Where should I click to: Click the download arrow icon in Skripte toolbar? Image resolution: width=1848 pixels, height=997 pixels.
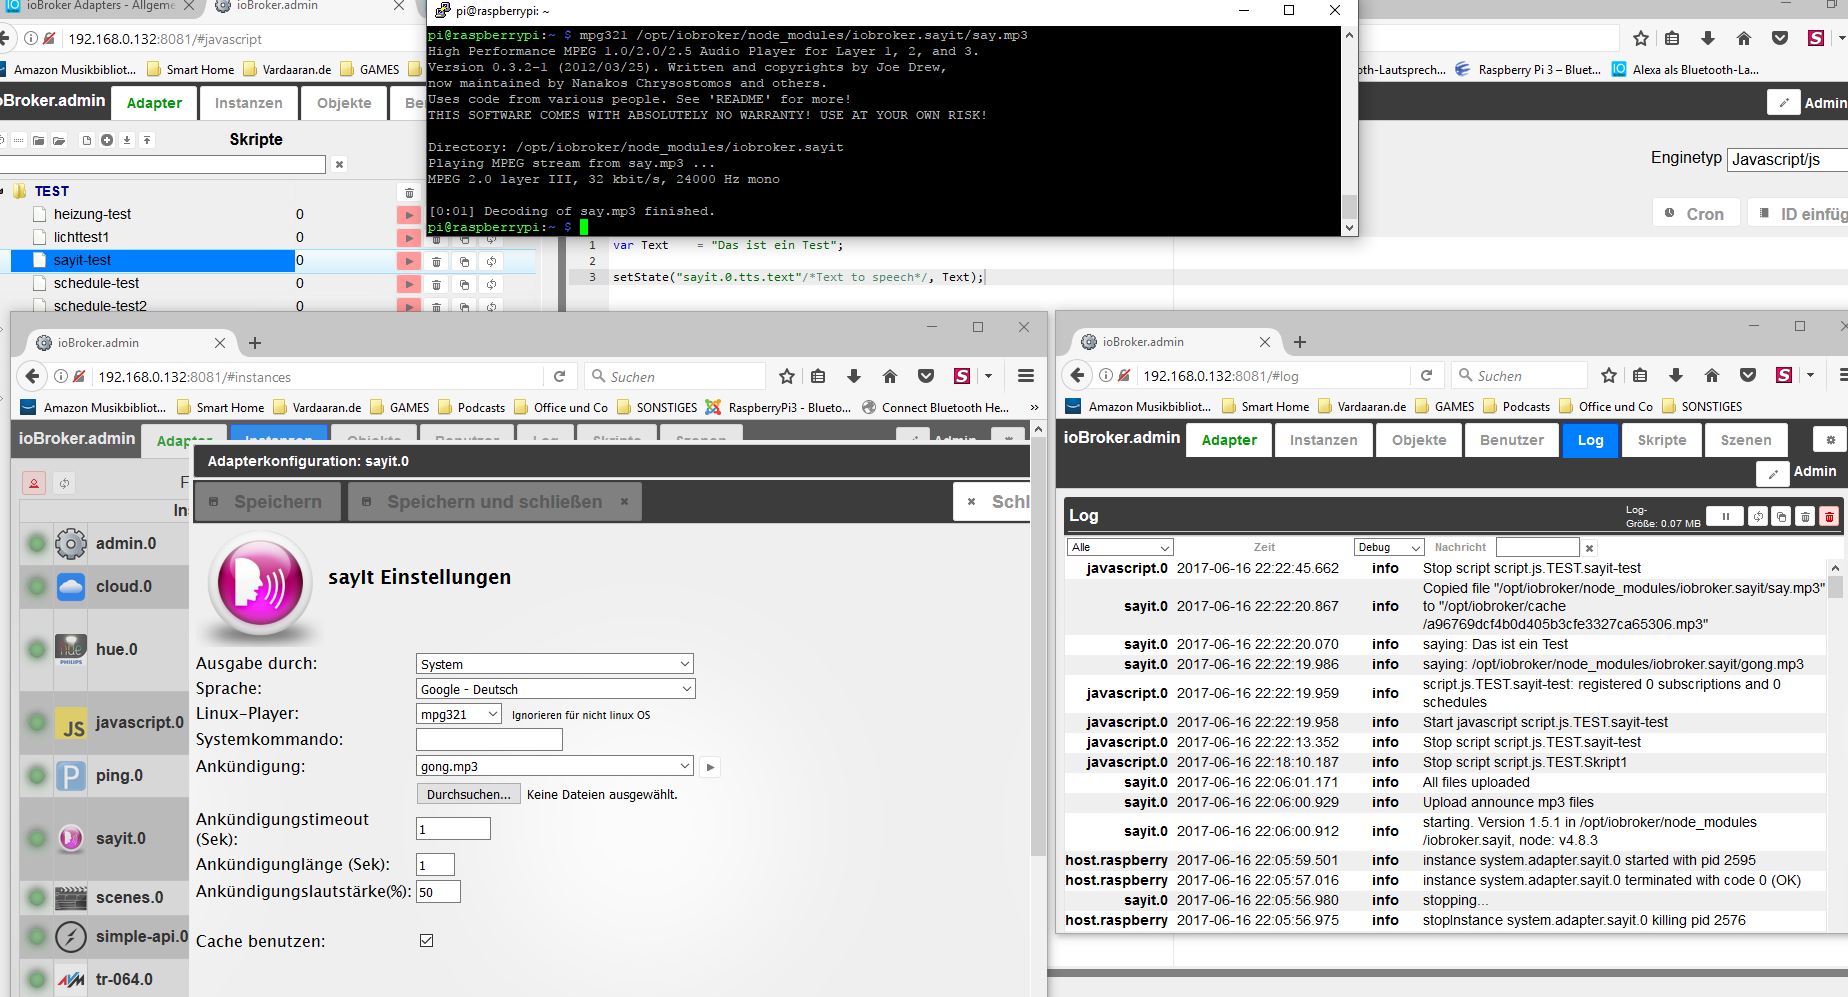tap(127, 140)
